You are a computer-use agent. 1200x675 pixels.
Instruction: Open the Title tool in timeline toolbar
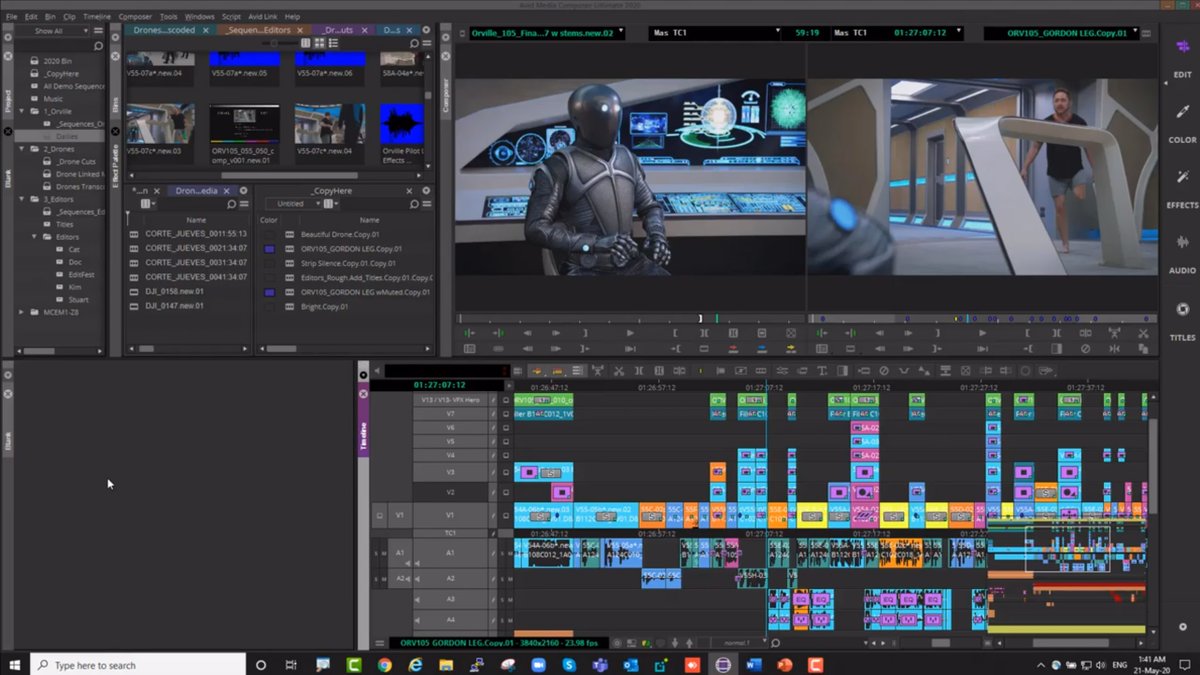point(820,371)
